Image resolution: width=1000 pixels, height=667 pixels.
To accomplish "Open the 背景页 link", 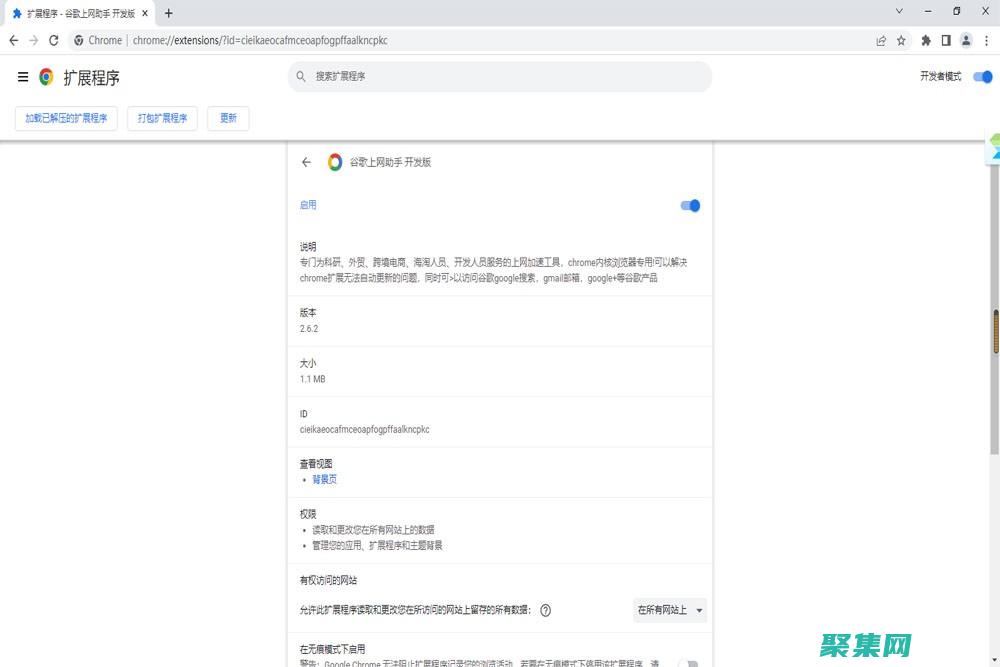I will click(x=325, y=479).
